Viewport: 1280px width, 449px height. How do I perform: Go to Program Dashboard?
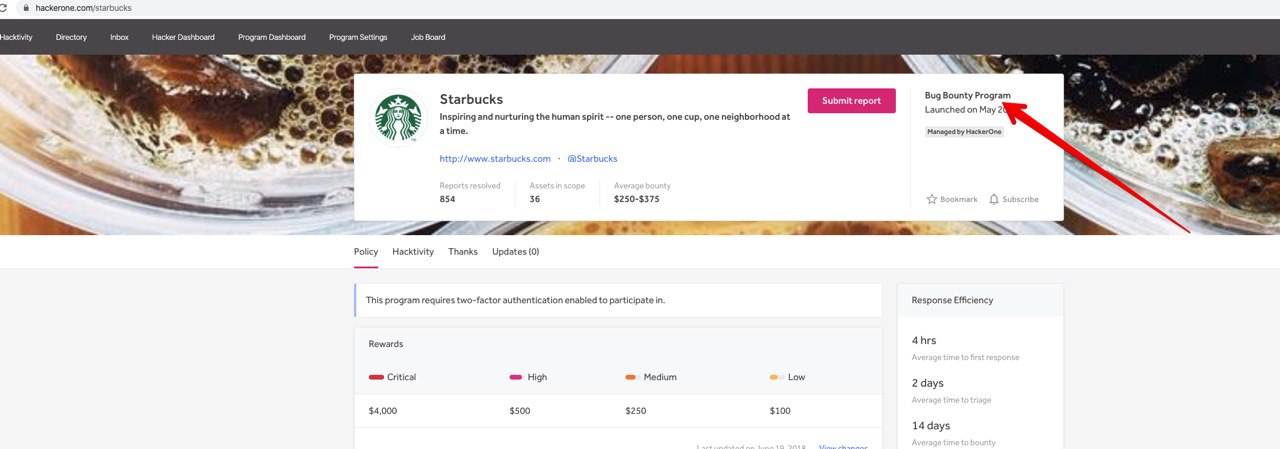coord(272,37)
